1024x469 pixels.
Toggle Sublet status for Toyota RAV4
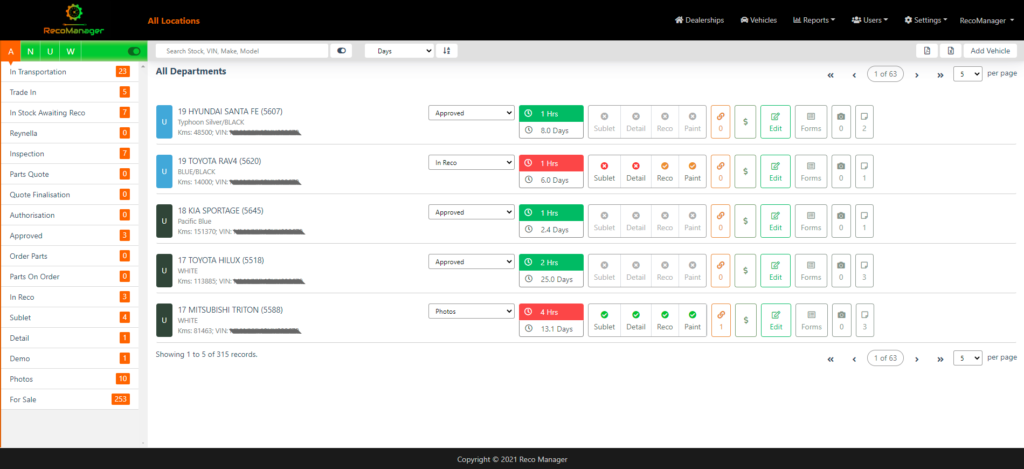[604, 172]
